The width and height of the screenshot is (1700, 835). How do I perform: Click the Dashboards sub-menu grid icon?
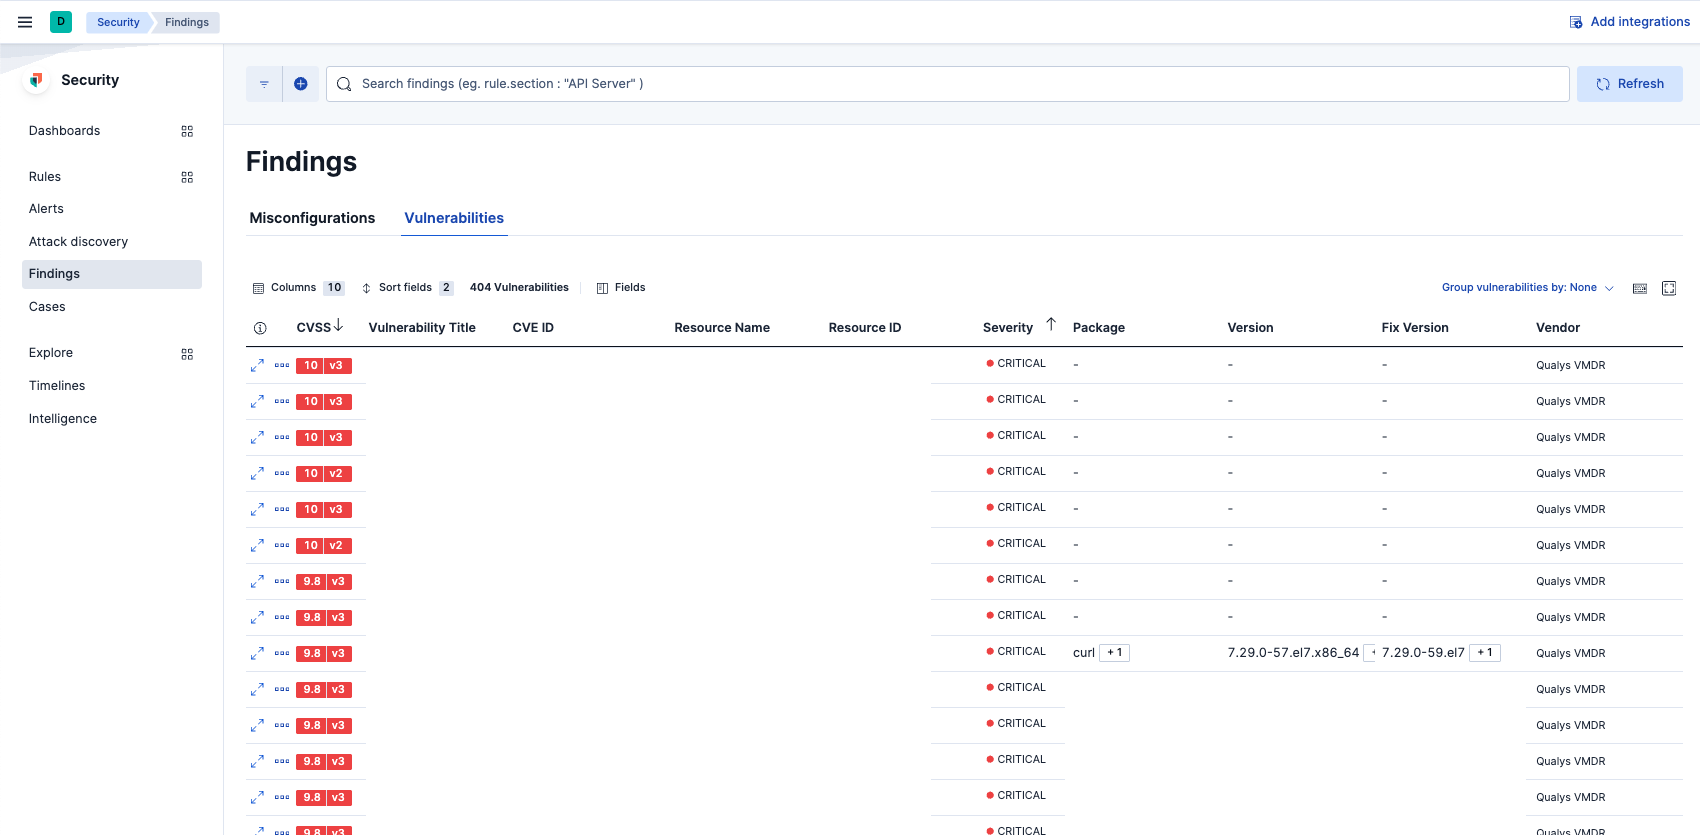click(x=187, y=131)
